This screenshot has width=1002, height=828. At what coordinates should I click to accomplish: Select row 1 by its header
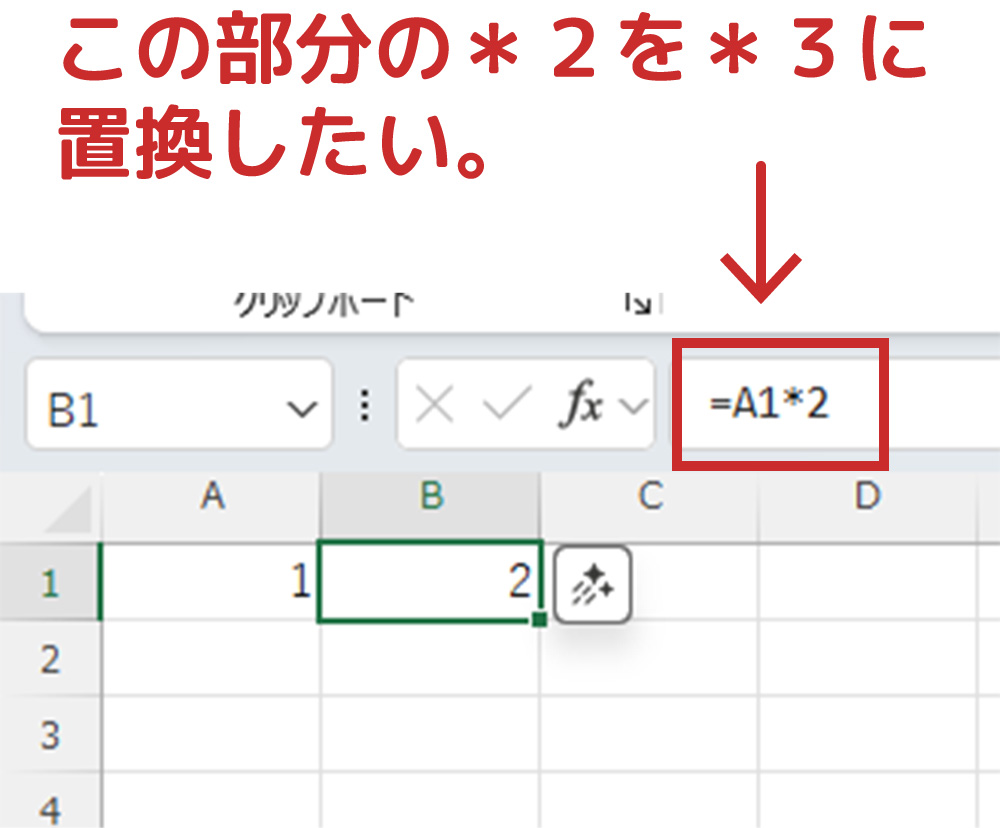pyautogui.click(x=50, y=583)
